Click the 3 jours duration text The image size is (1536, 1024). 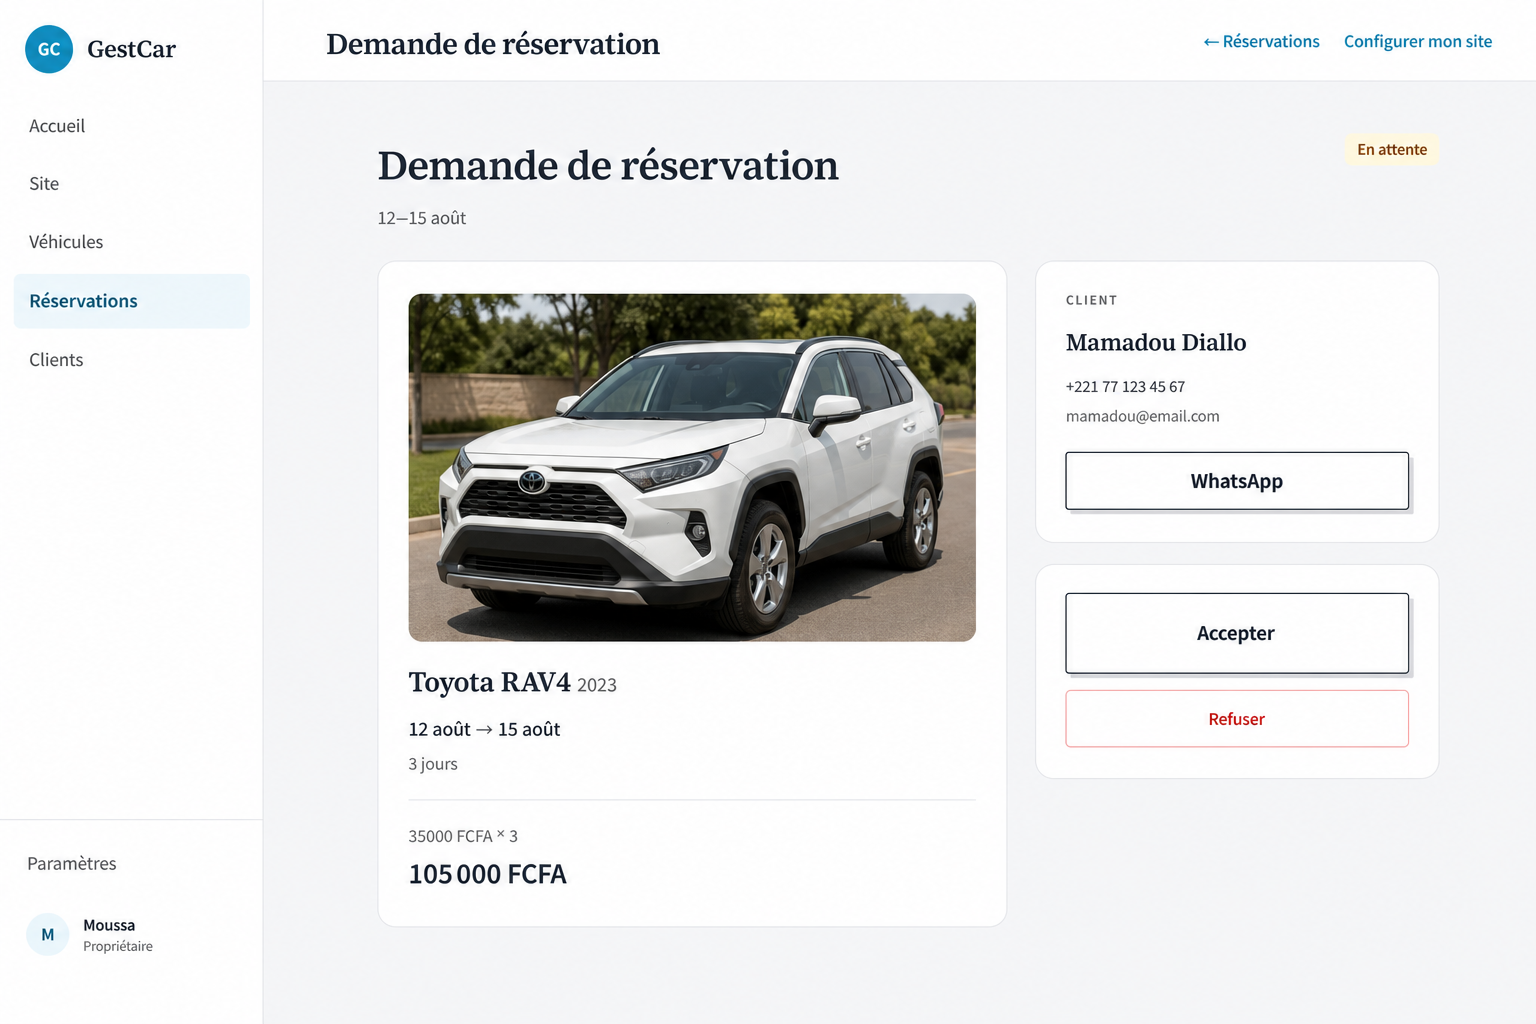[433, 764]
